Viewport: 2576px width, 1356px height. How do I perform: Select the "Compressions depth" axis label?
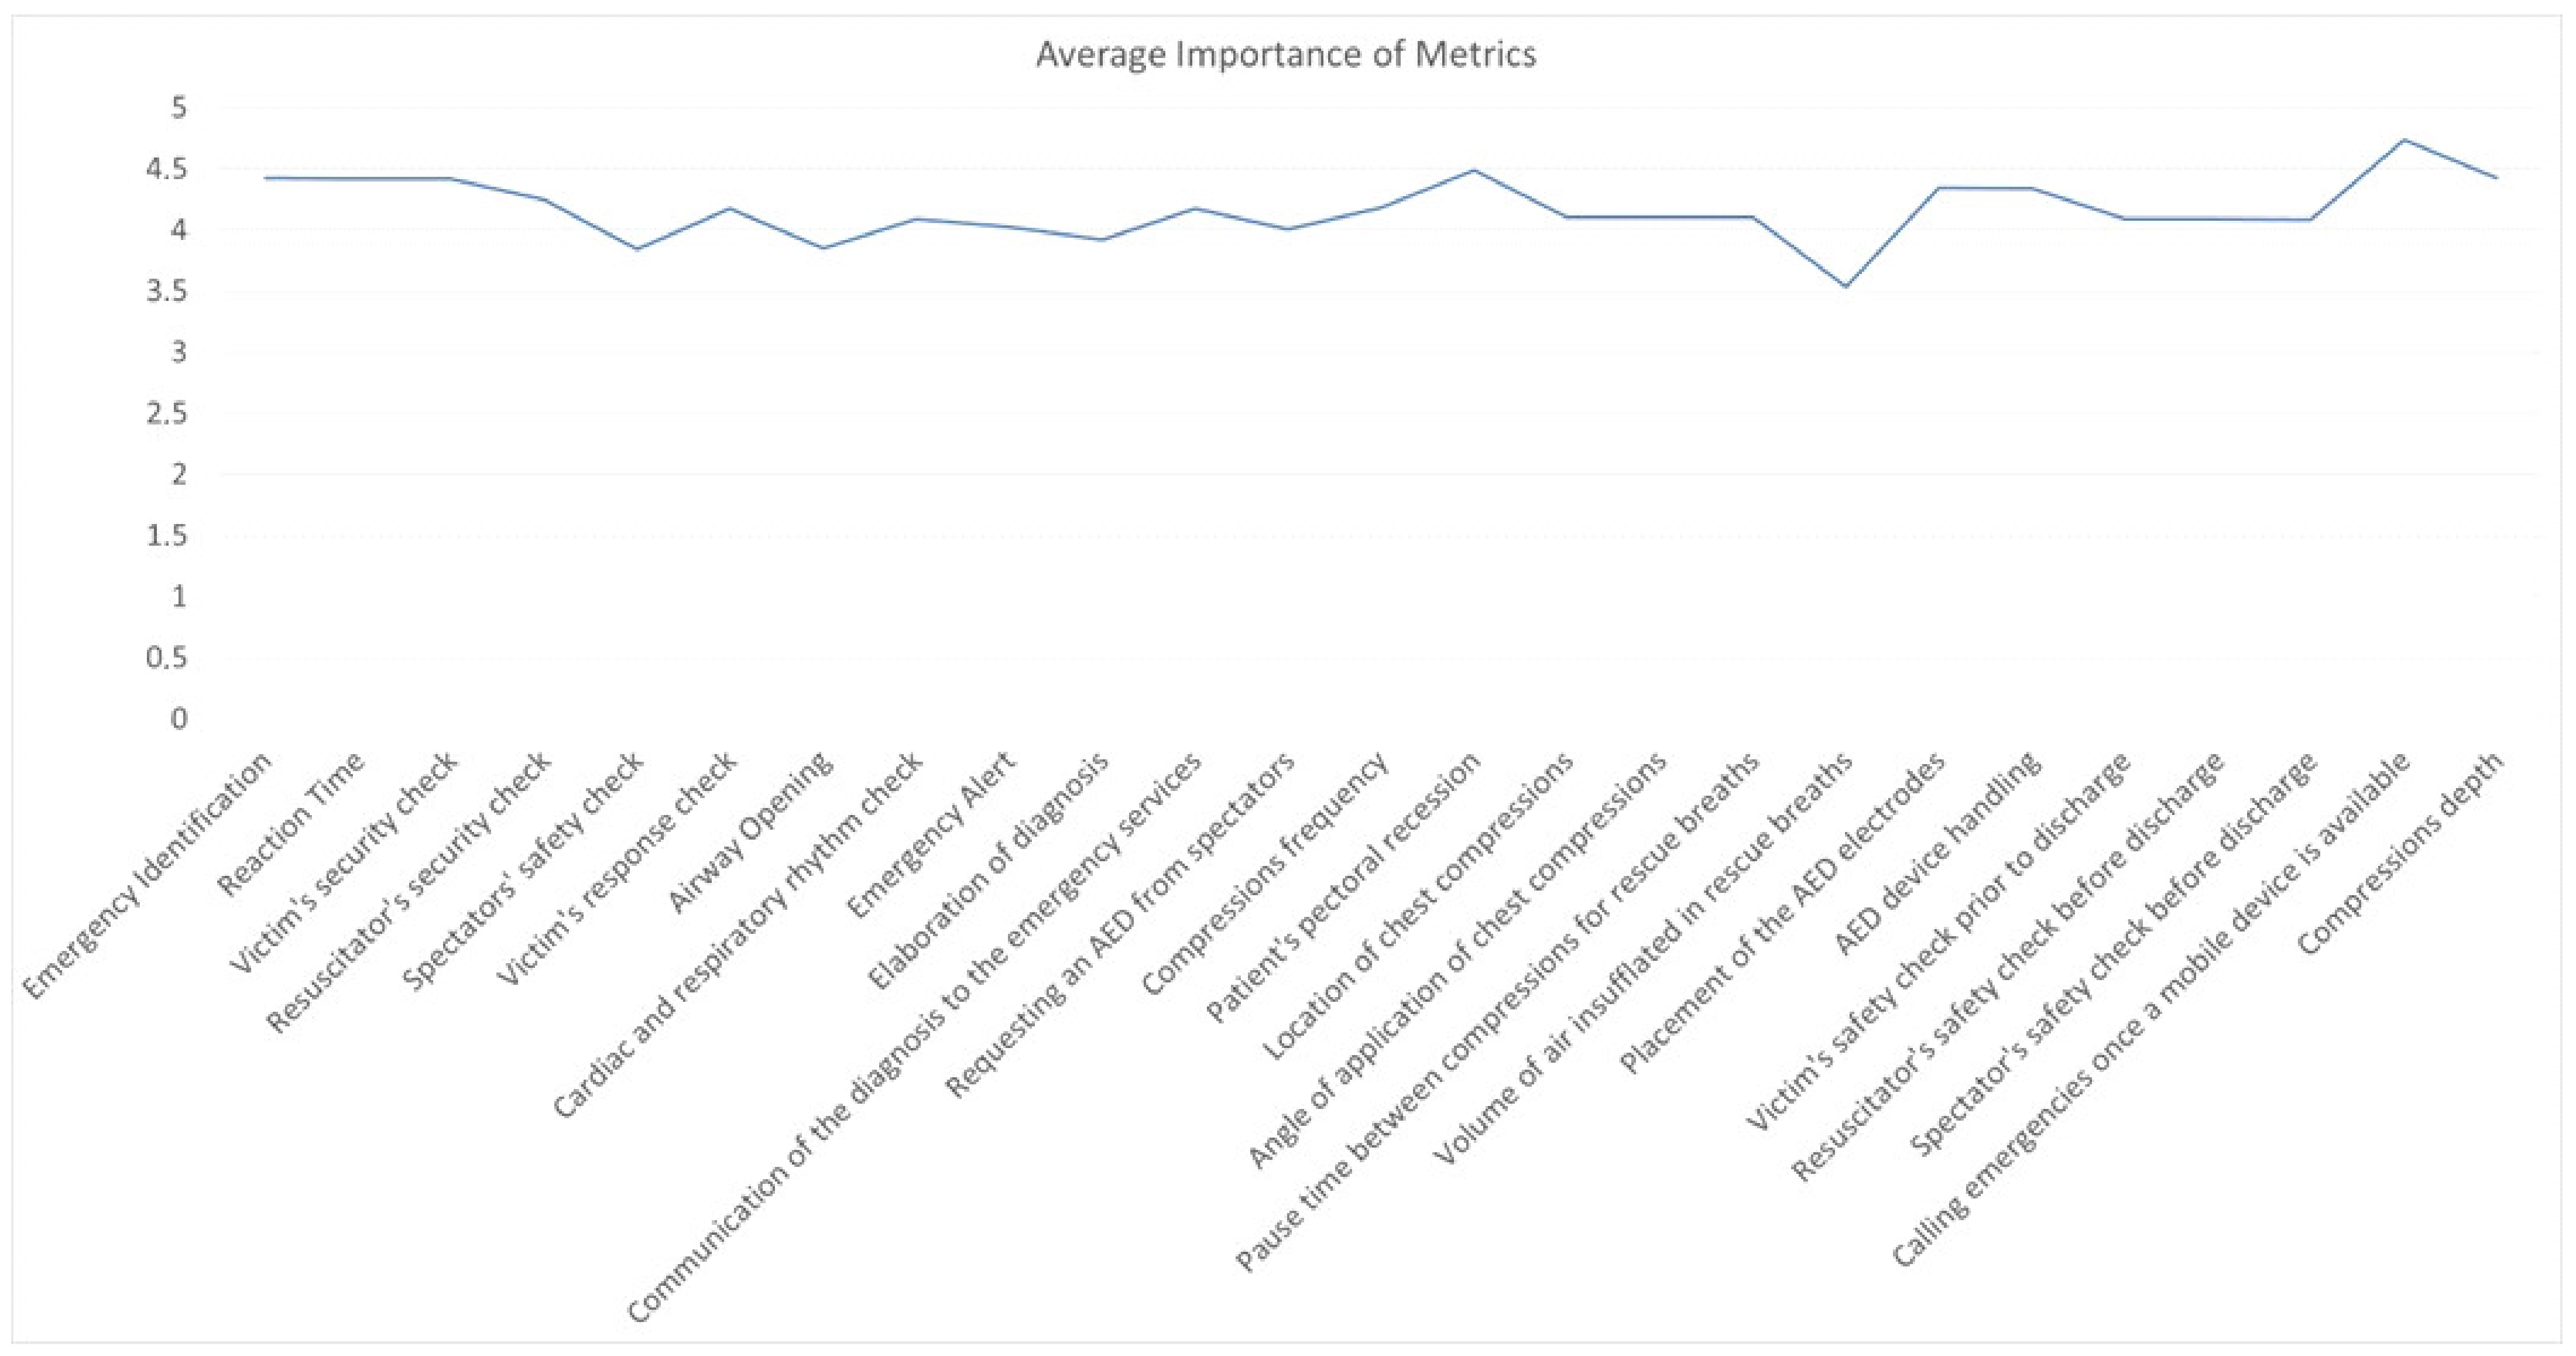(2401, 851)
